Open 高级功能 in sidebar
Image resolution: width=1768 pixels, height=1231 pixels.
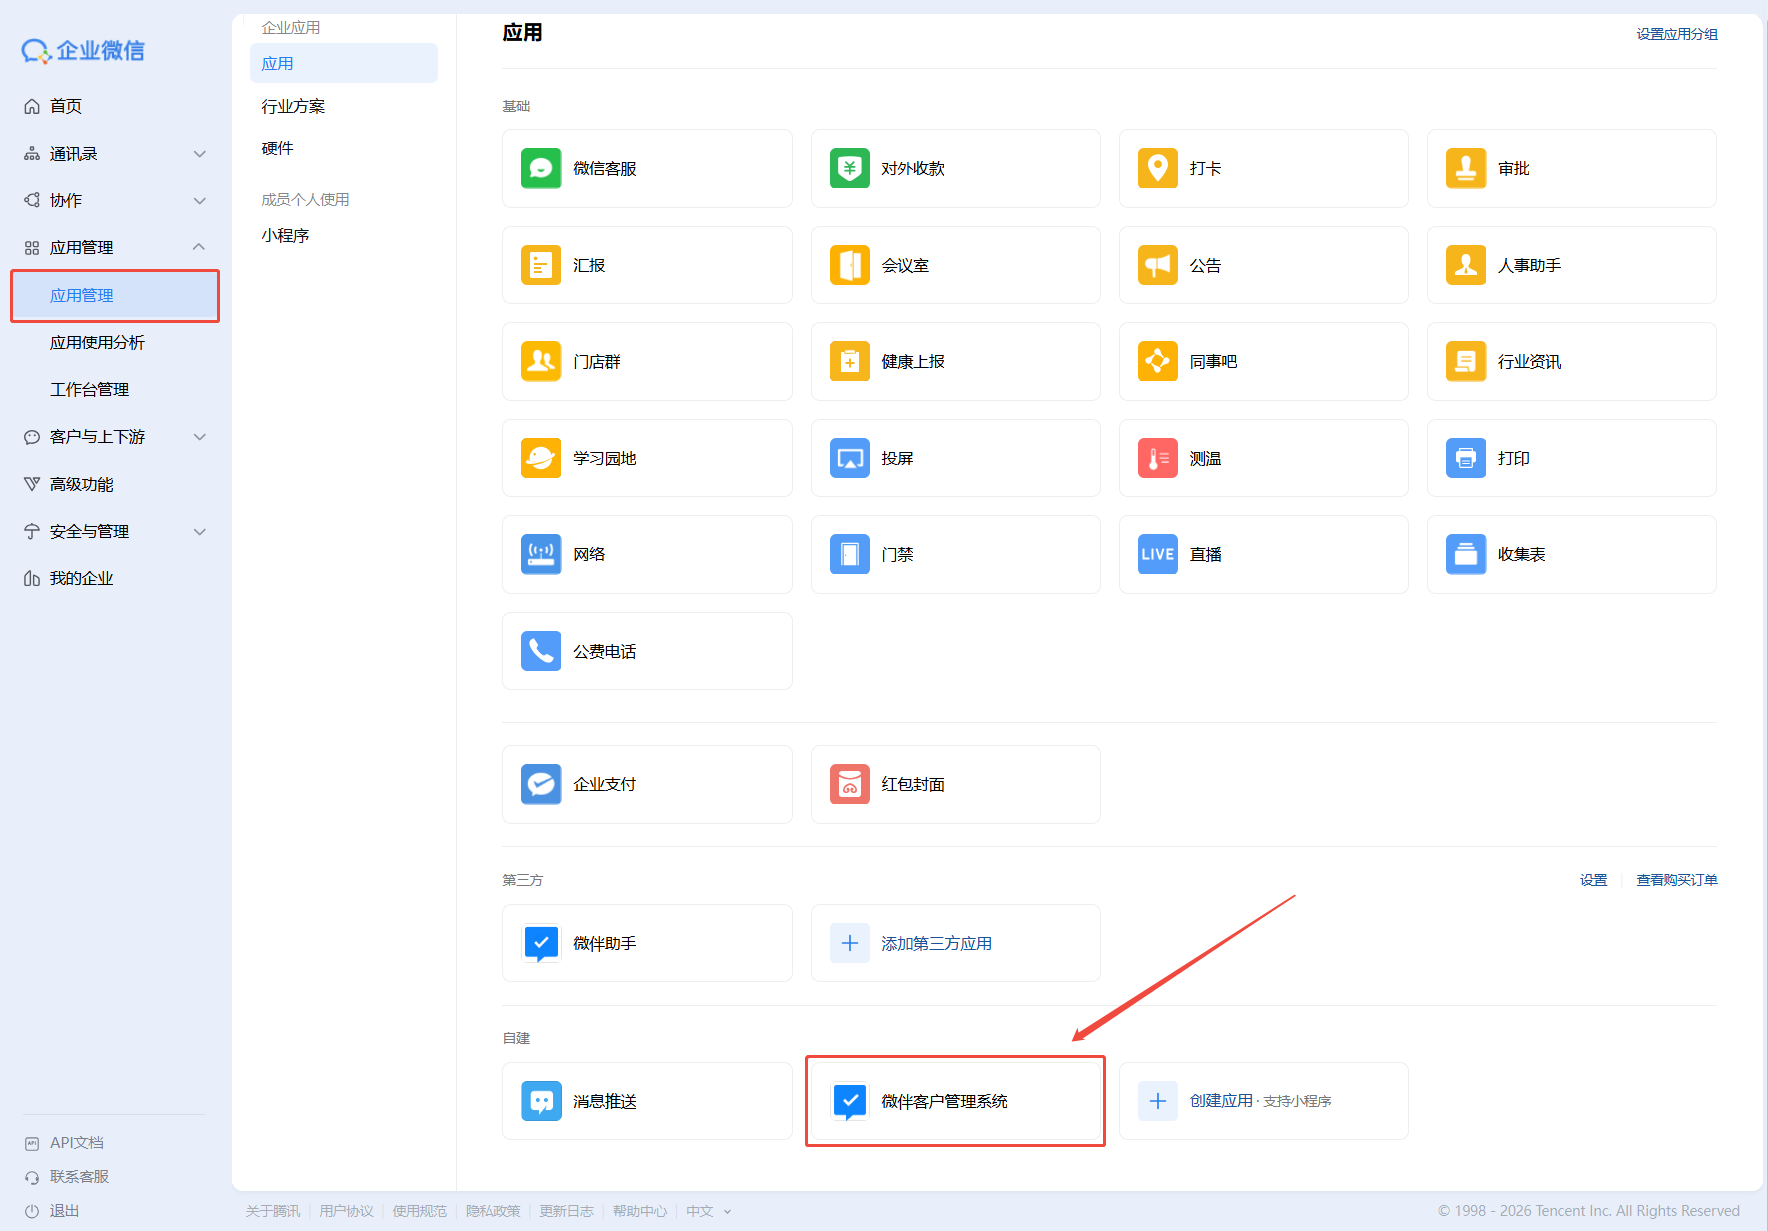point(81,485)
